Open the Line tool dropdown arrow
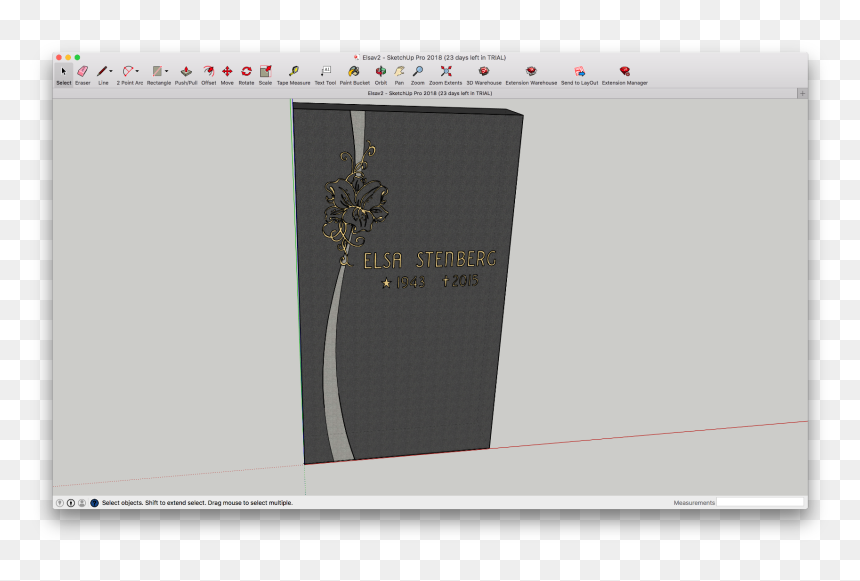 pyautogui.click(x=111, y=71)
